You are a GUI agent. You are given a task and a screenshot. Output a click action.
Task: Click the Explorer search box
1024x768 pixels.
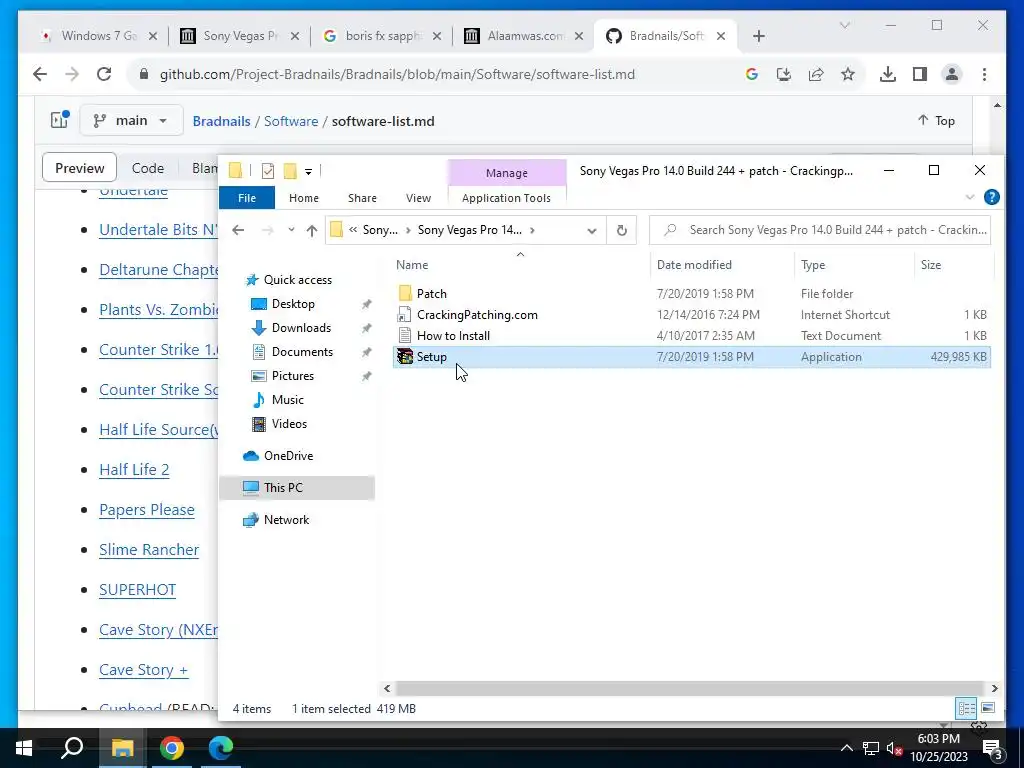(x=820, y=230)
